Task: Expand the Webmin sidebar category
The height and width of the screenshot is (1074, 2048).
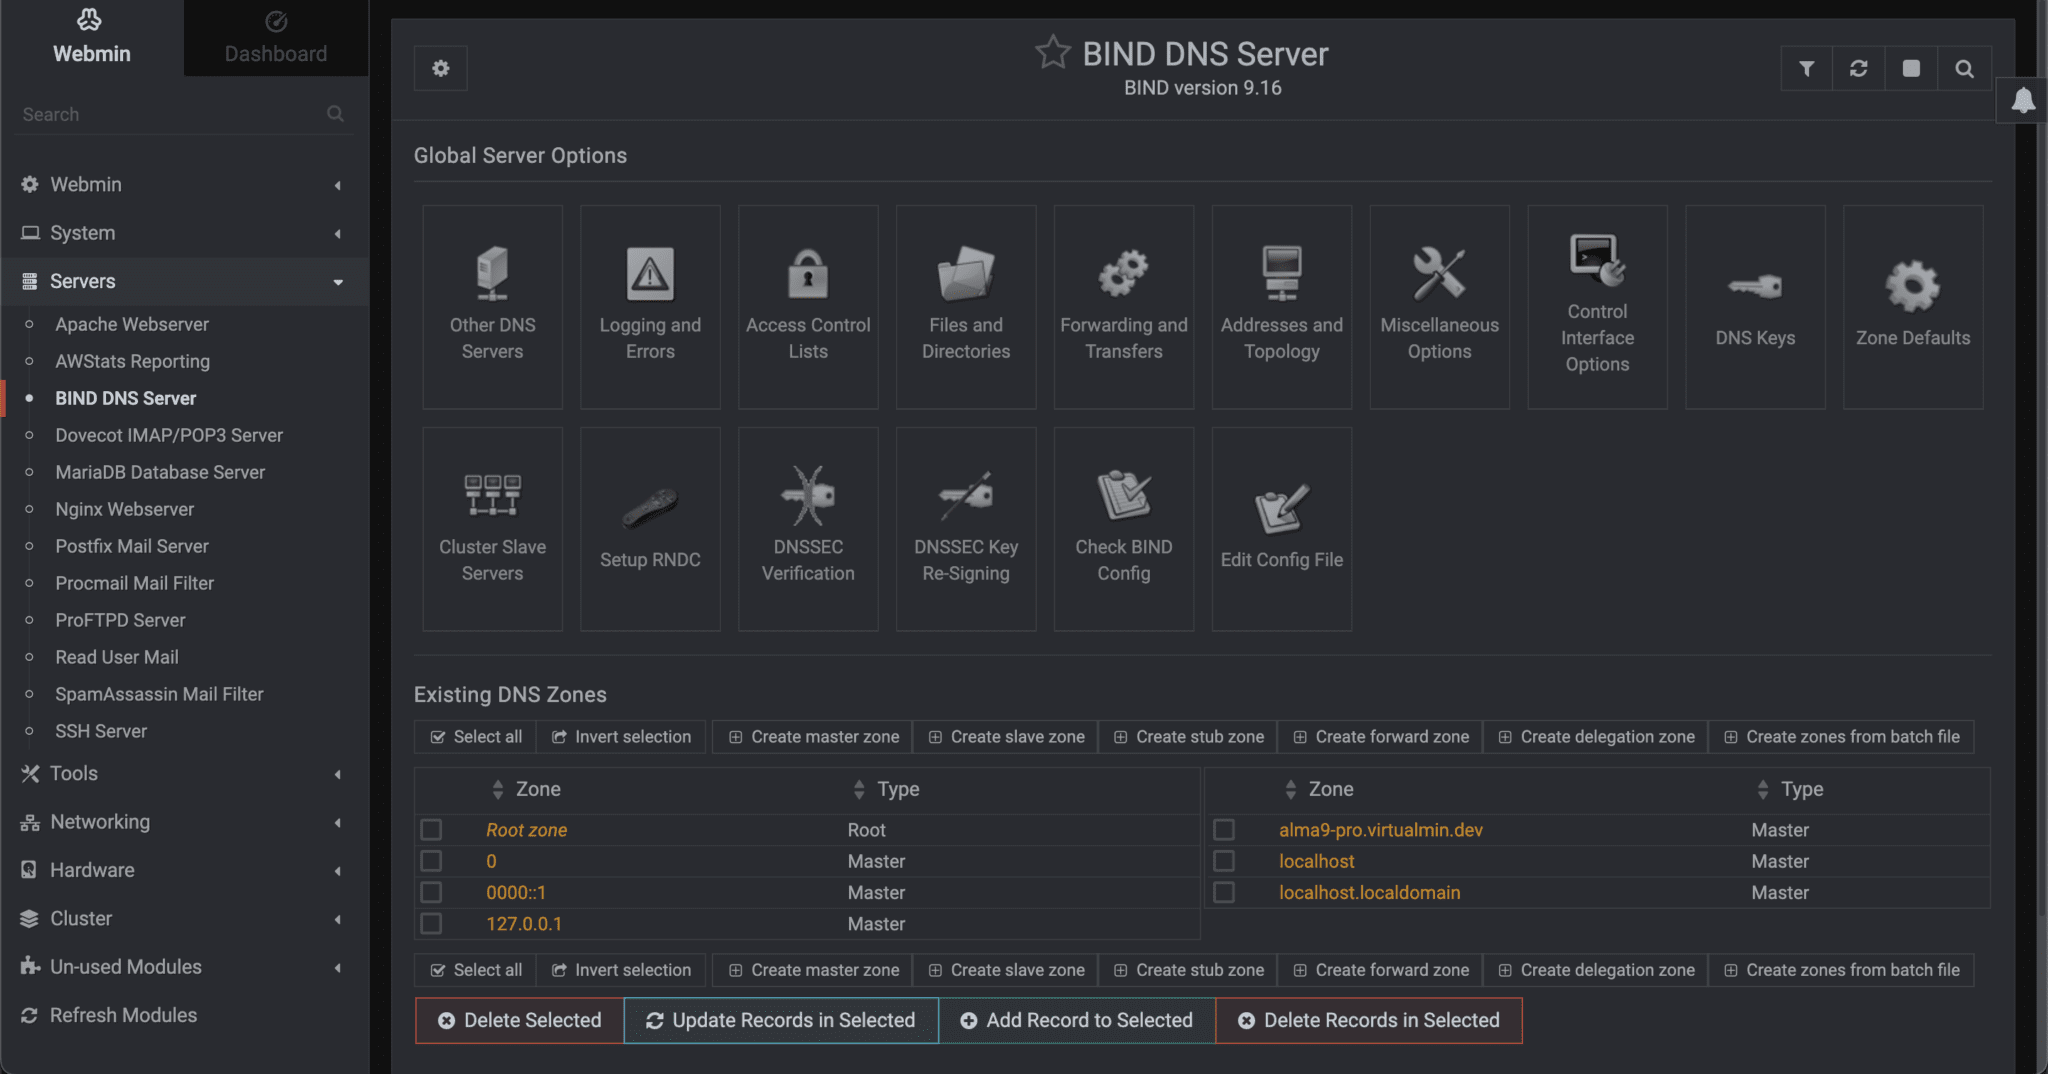Action: (x=184, y=185)
